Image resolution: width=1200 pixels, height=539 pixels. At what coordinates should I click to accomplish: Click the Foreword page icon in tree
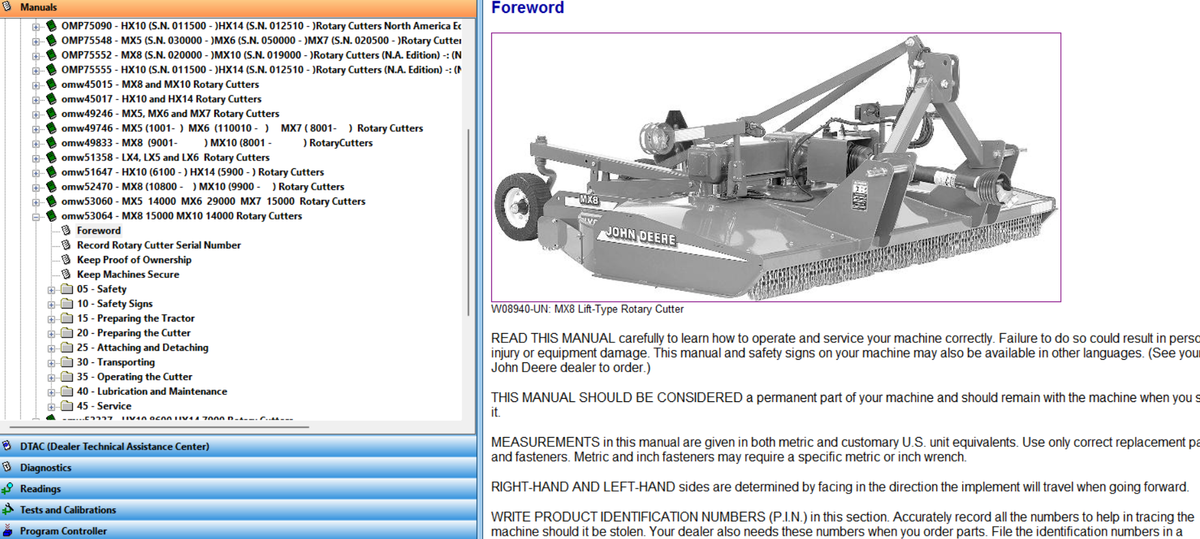point(67,231)
